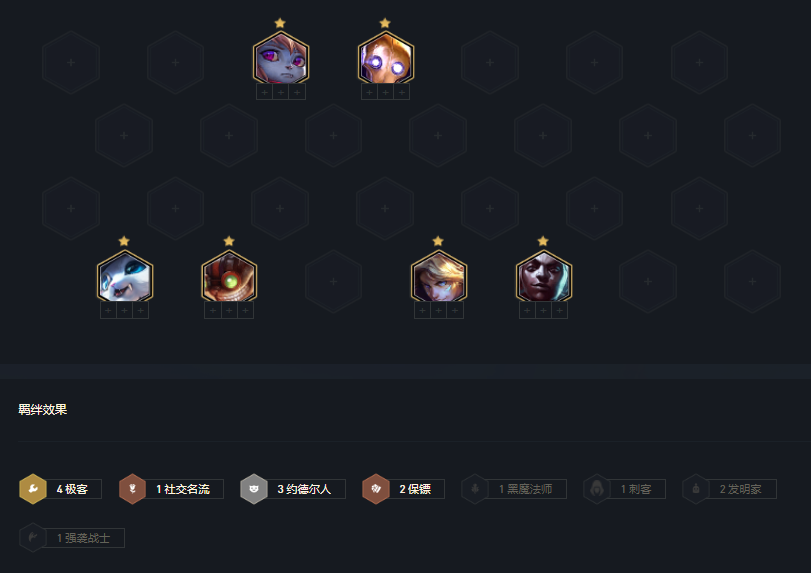The width and height of the screenshot is (811, 573).
Task: Add item to Blitzcrank's middle item slot
Action: coord(386,92)
